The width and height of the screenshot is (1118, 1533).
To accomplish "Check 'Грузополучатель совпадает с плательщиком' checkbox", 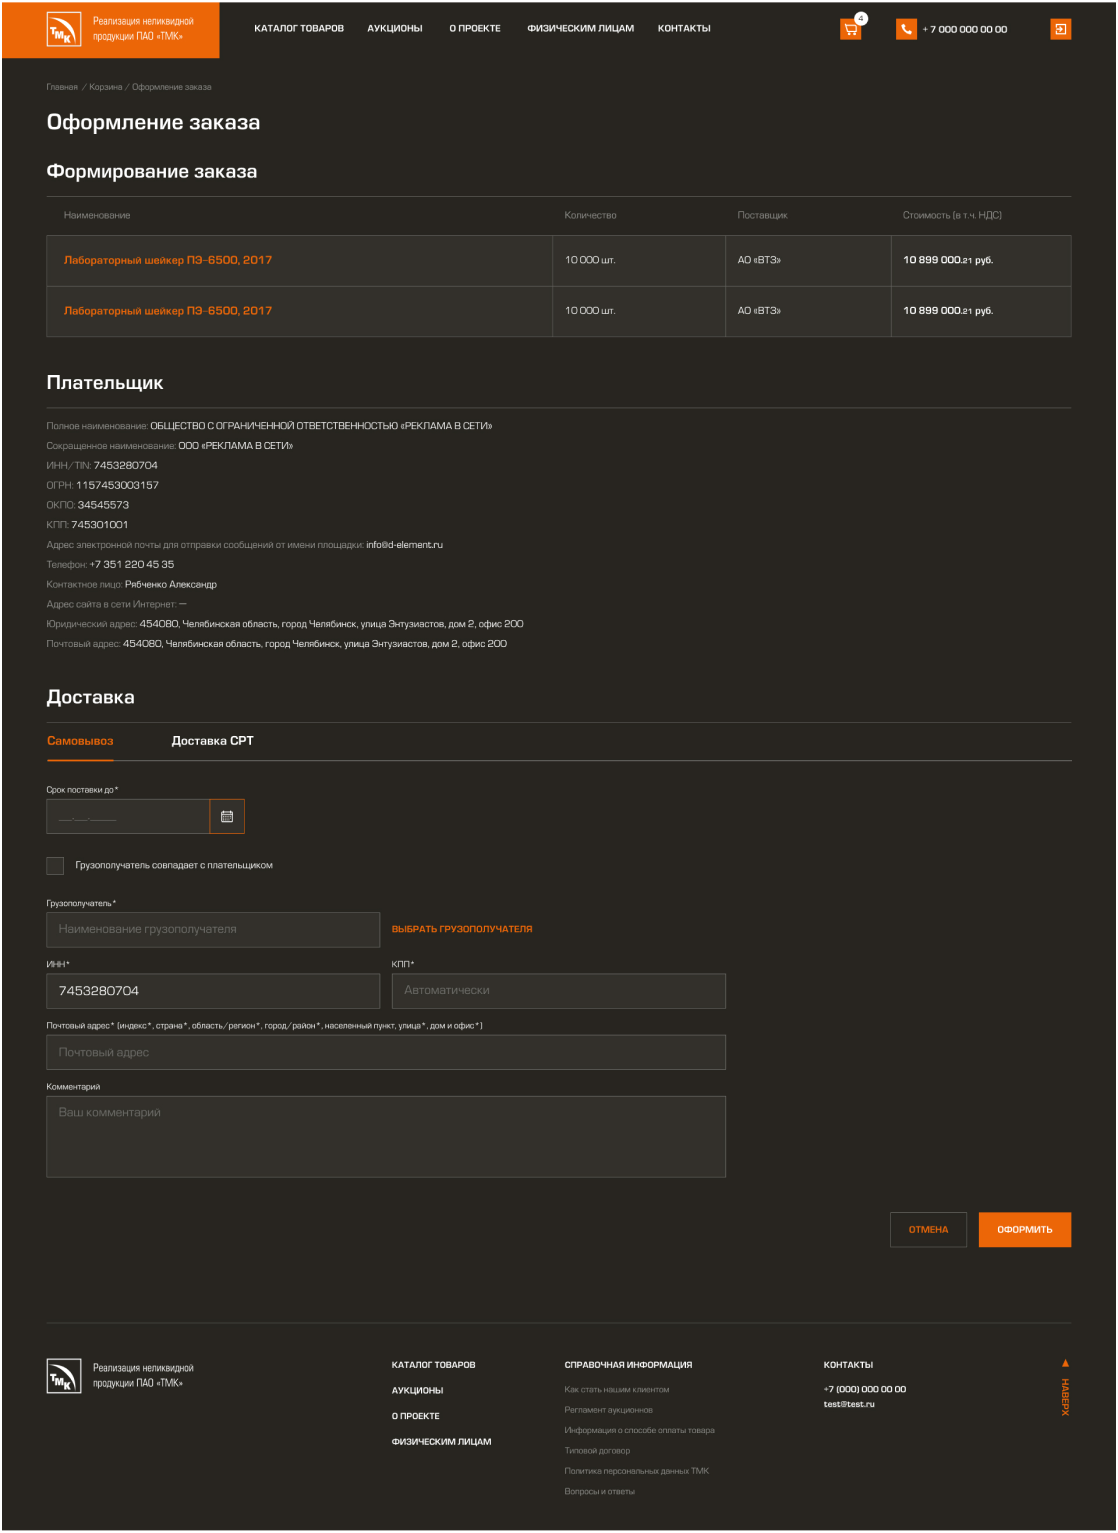I will (55, 866).
